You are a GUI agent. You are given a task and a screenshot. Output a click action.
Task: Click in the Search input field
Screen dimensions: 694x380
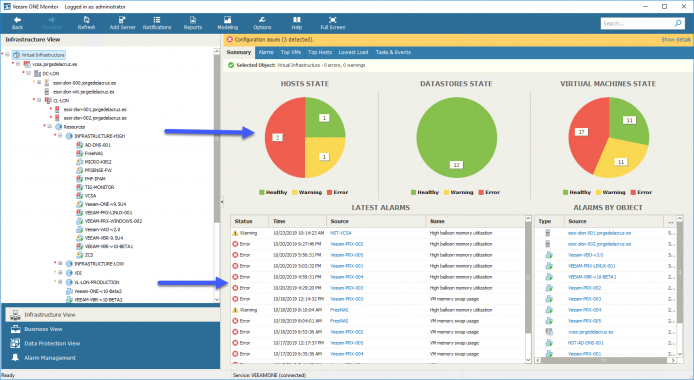[x=637, y=23]
